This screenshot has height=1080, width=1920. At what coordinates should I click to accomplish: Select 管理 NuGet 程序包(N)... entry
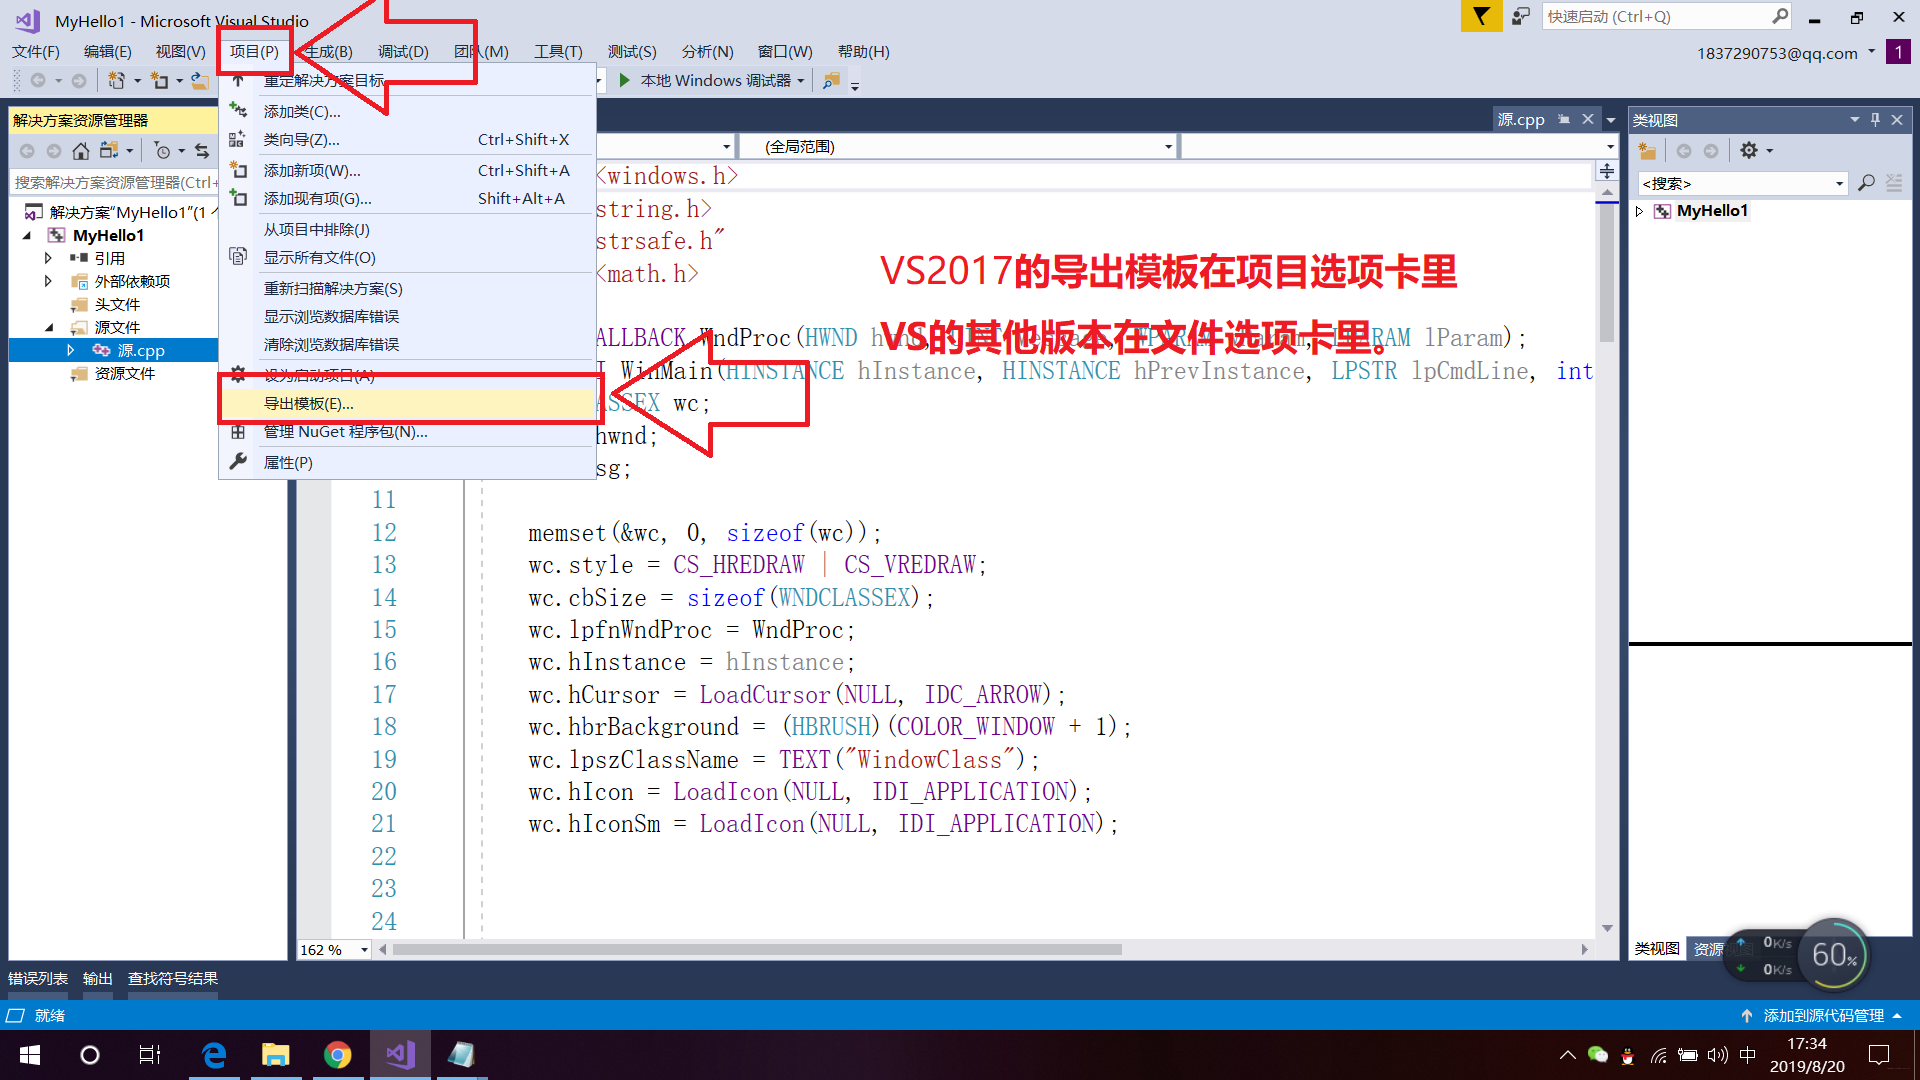[410, 432]
